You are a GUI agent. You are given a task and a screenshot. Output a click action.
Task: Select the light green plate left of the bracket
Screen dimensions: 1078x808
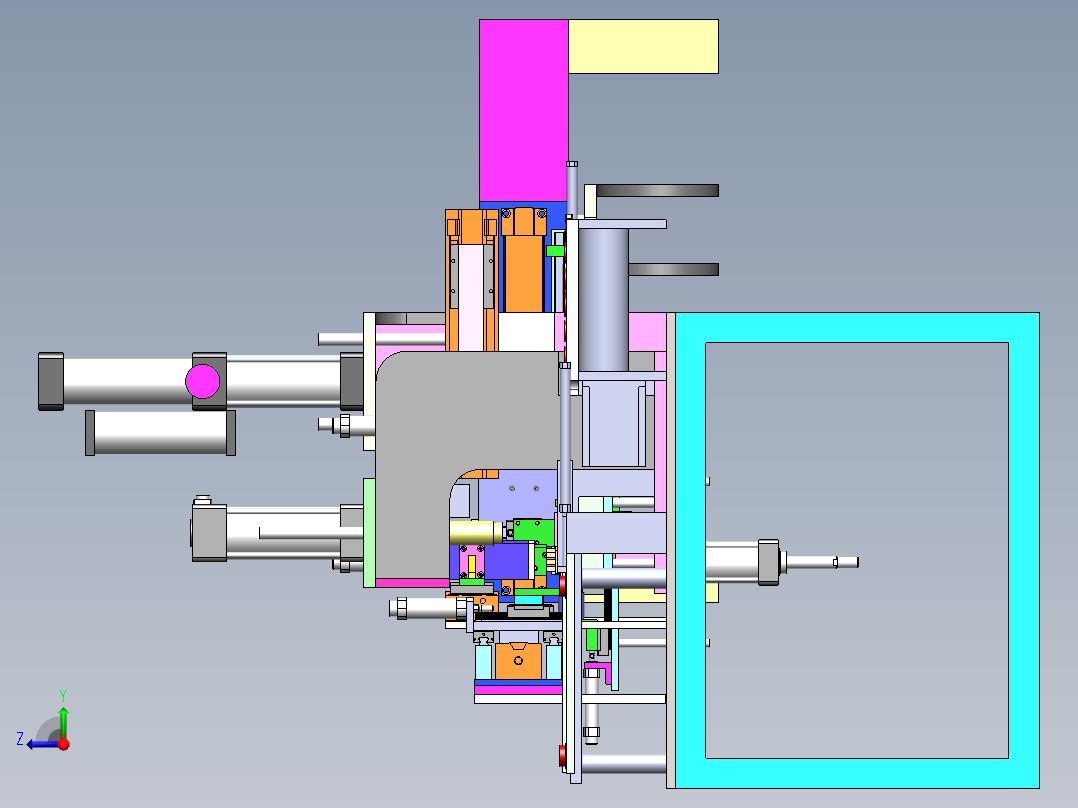(x=369, y=532)
